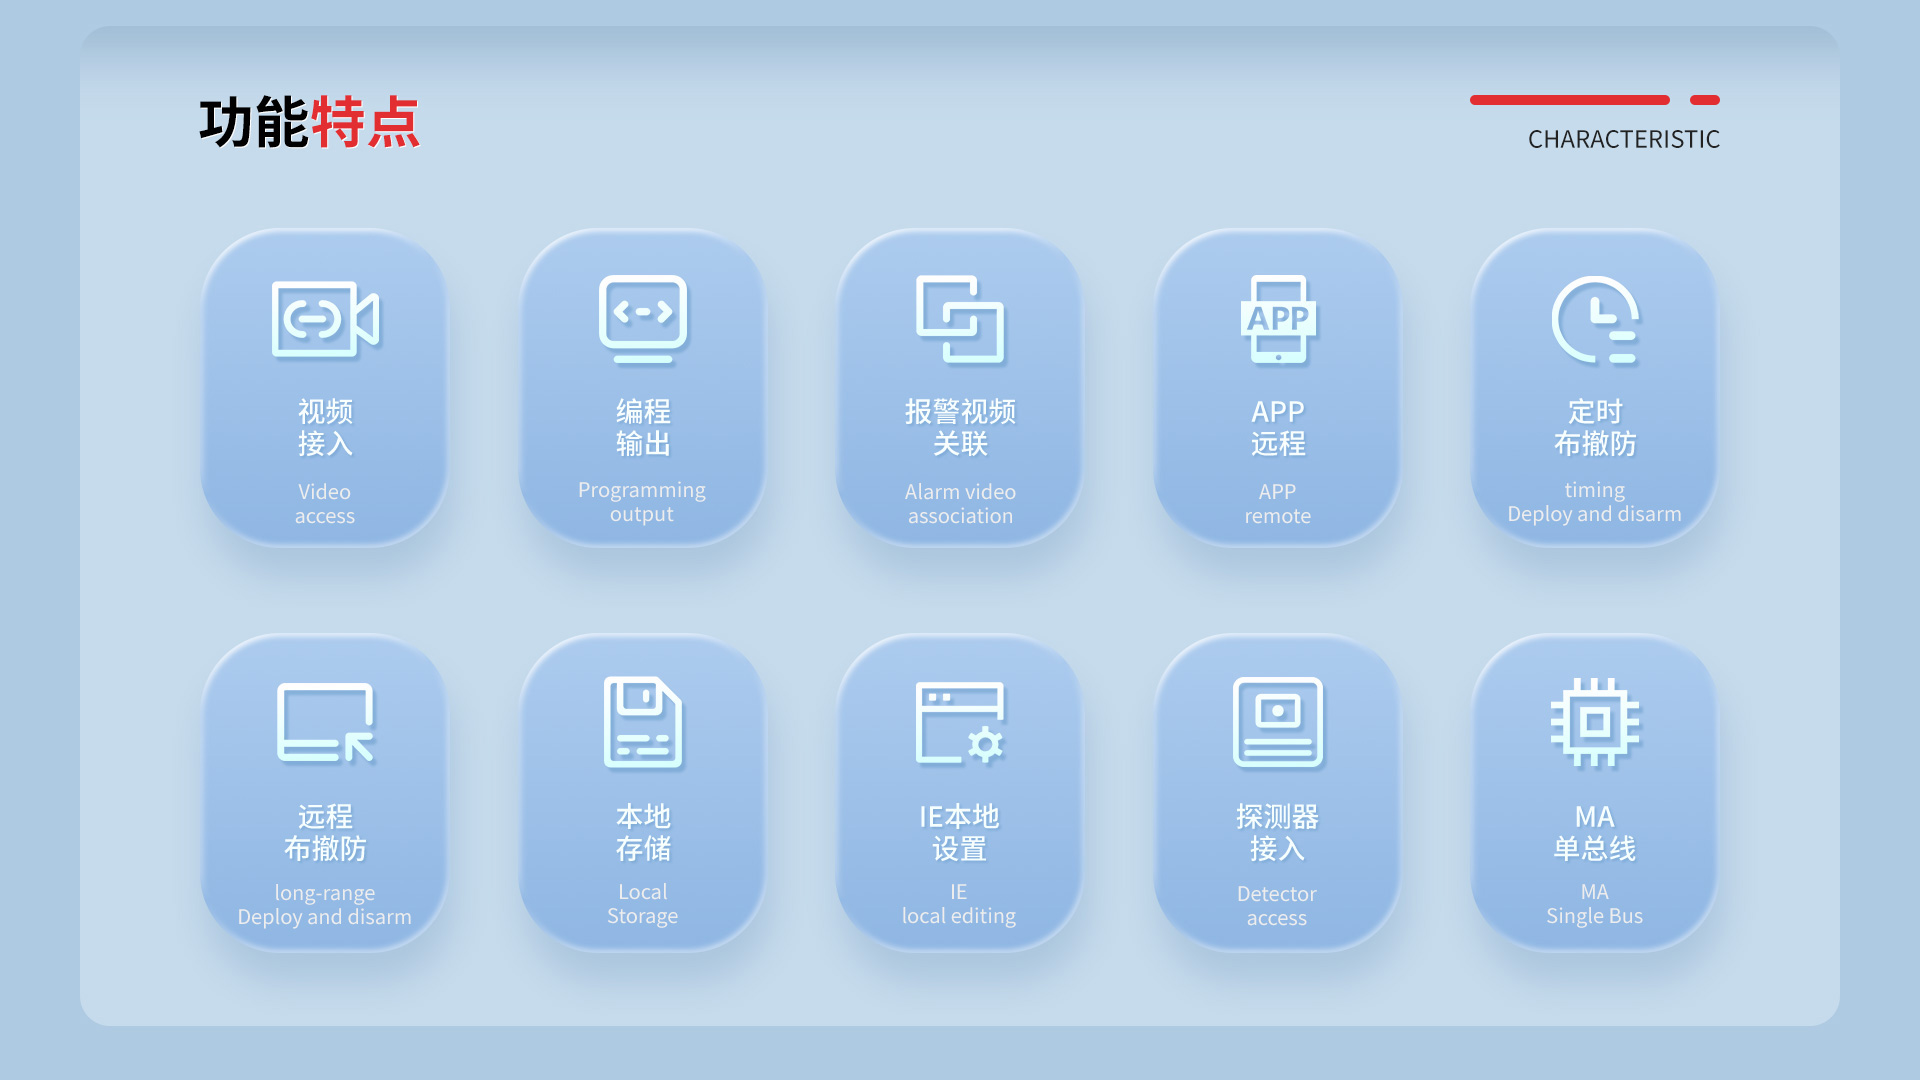Click the IE local editing window icon
Image resolution: width=1920 pixels, height=1080 pixels.
click(x=960, y=723)
